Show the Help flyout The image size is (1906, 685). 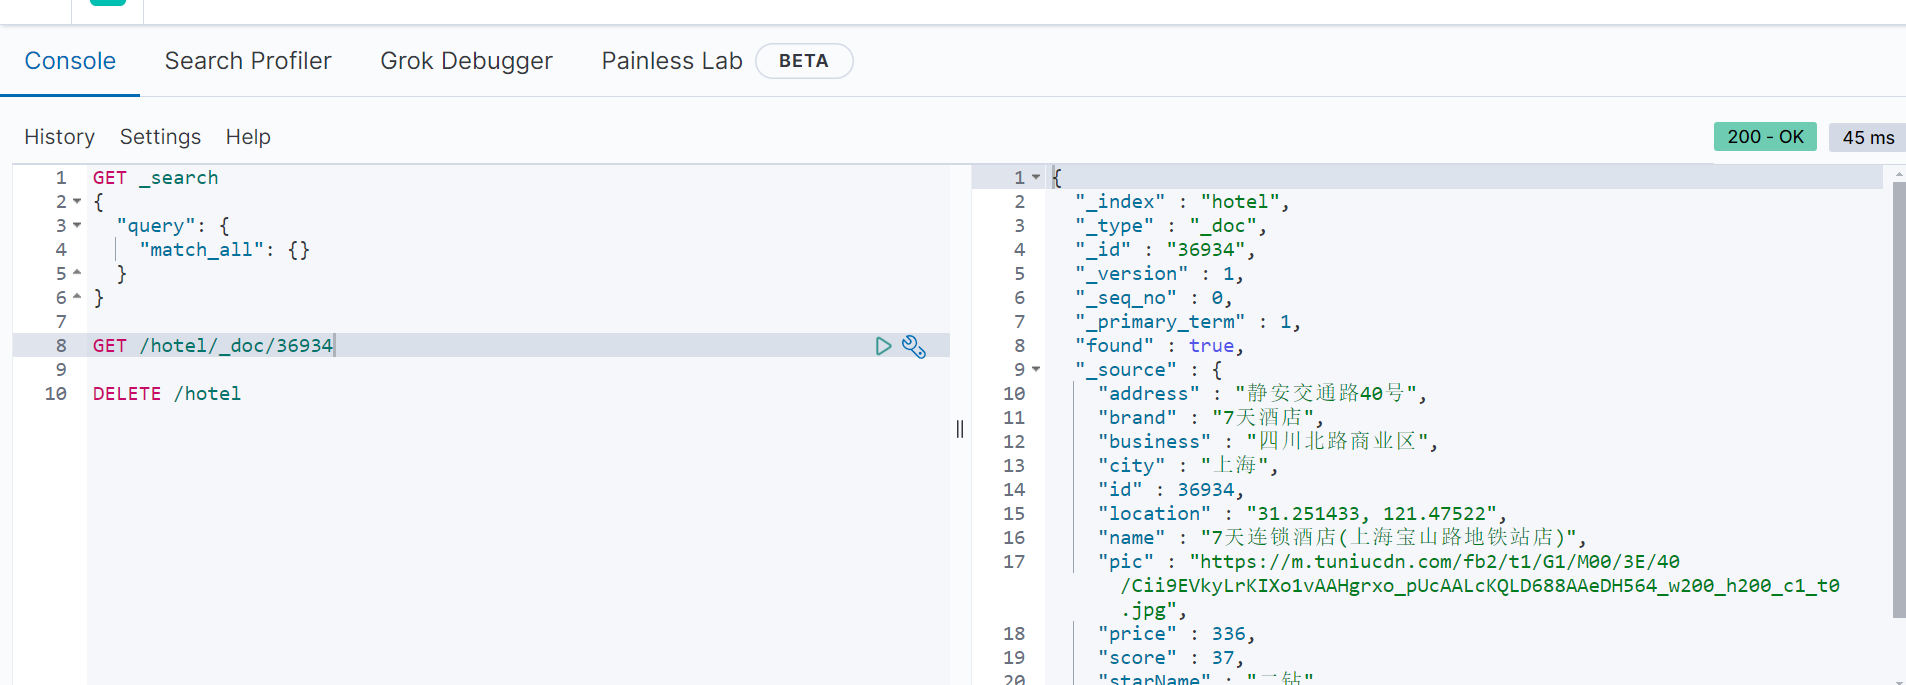248,137
